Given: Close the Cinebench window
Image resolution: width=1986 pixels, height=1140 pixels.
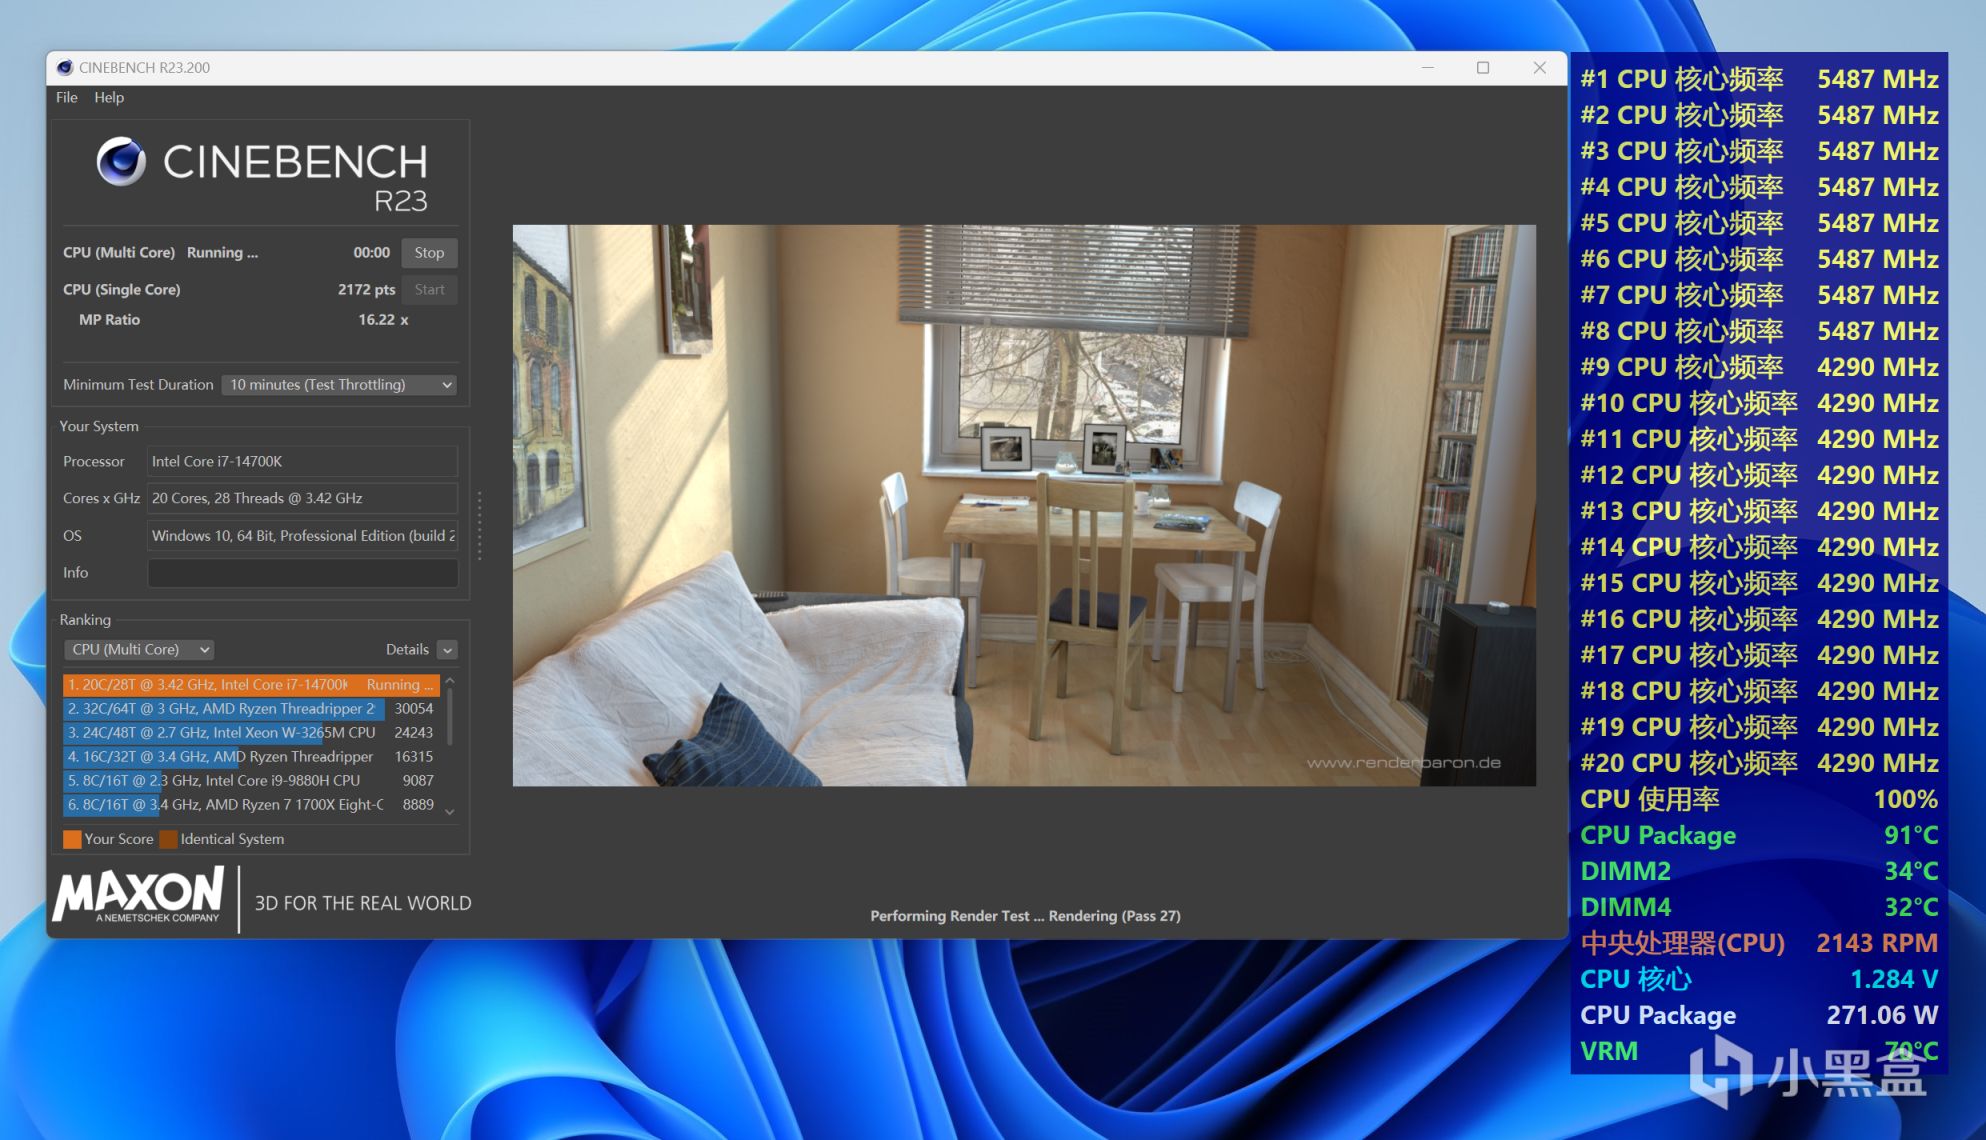Looking at the screenshot, I should pyautogui.click(x=1540, y=68).
